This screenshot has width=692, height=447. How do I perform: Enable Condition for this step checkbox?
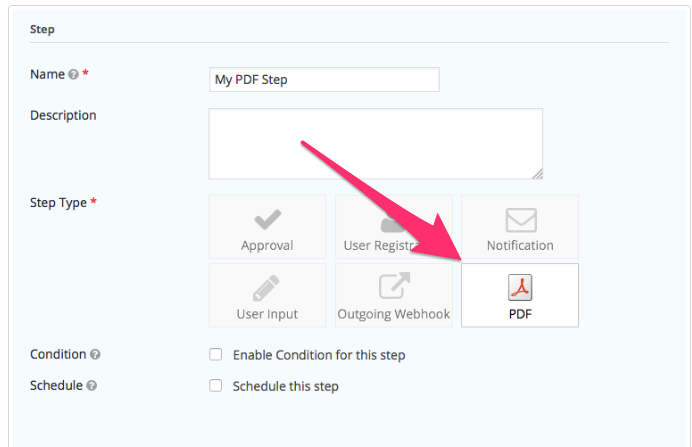(x=215, y=354)
